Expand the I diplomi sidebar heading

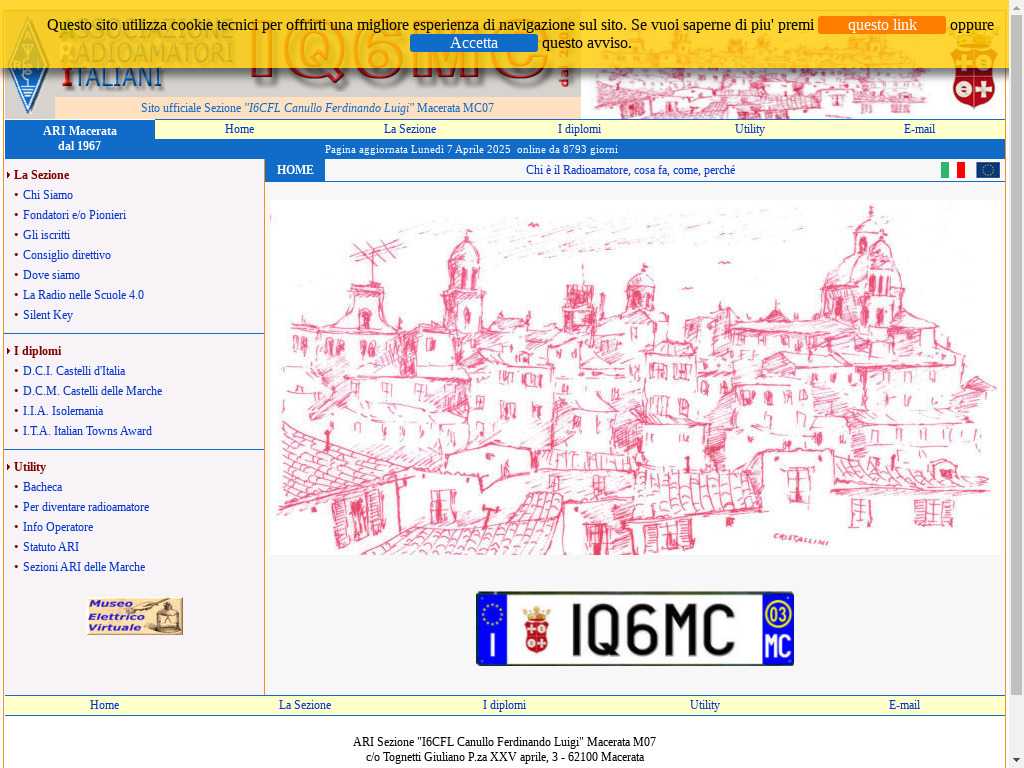coord(37,351)
